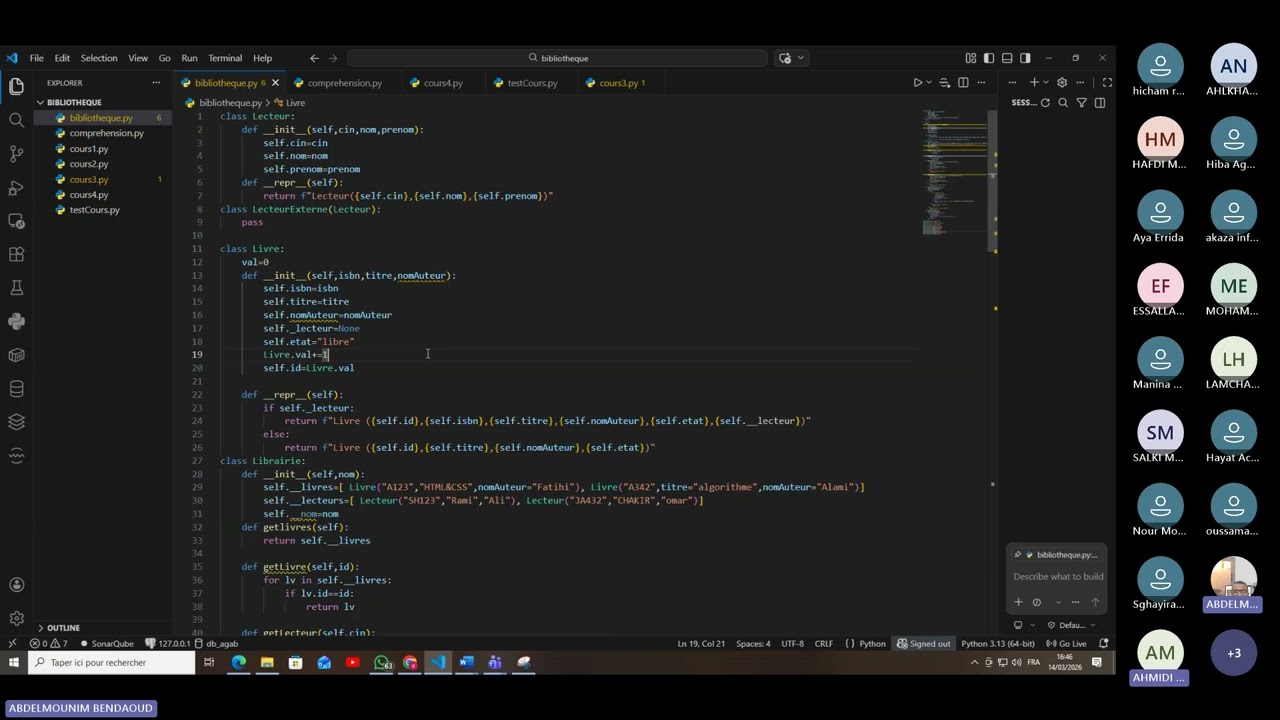Image resolution: width=1280 pixels, height=720 pixels.
Task: Split the editor to the right
Action: pyautogui.click(x=963, y=83)
